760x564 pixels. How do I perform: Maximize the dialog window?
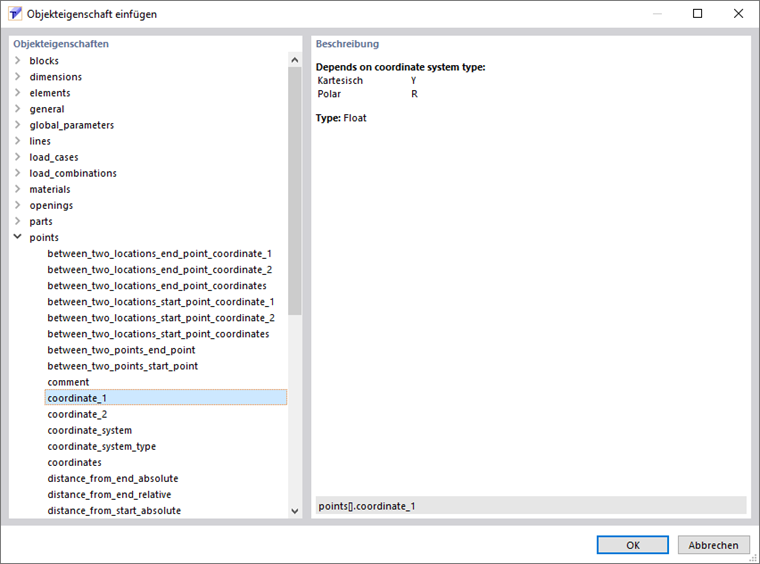click(697, 14)
